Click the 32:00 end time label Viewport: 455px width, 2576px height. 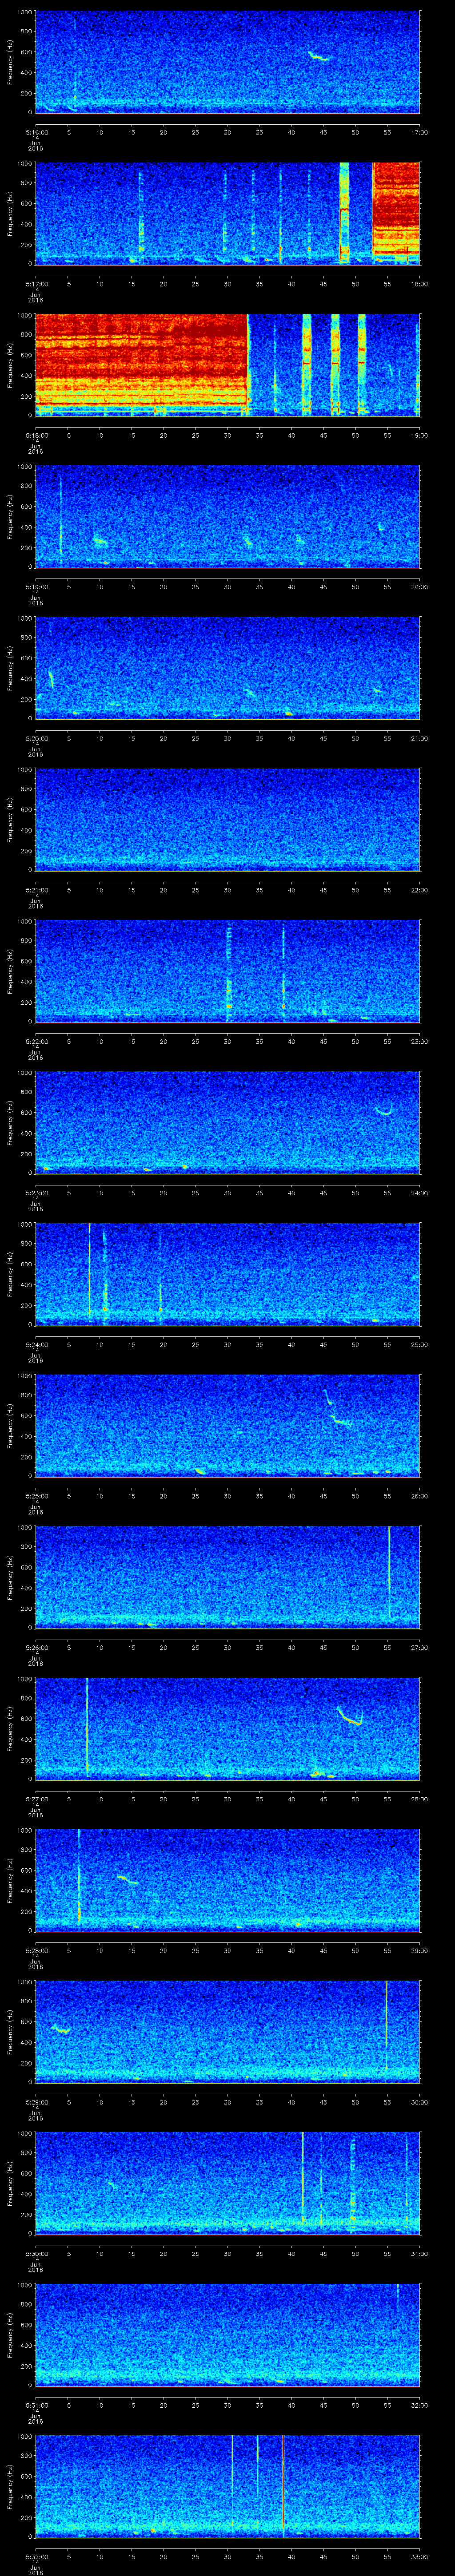click(420, 2405)
